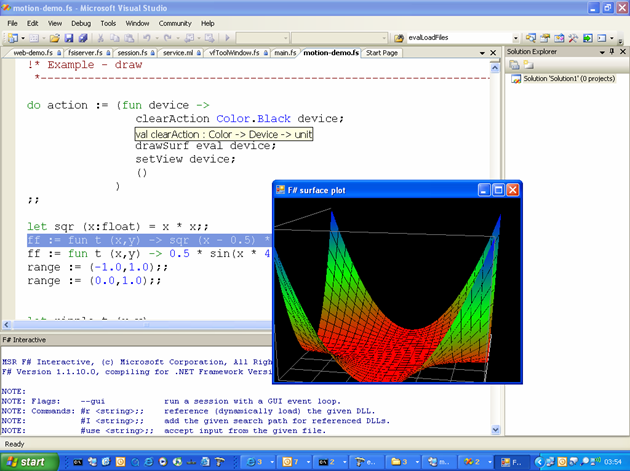The width and height of the screenshot is (630, 471).
Task: Click the Copy toolbar icon
Action: [x=115, y=38]
